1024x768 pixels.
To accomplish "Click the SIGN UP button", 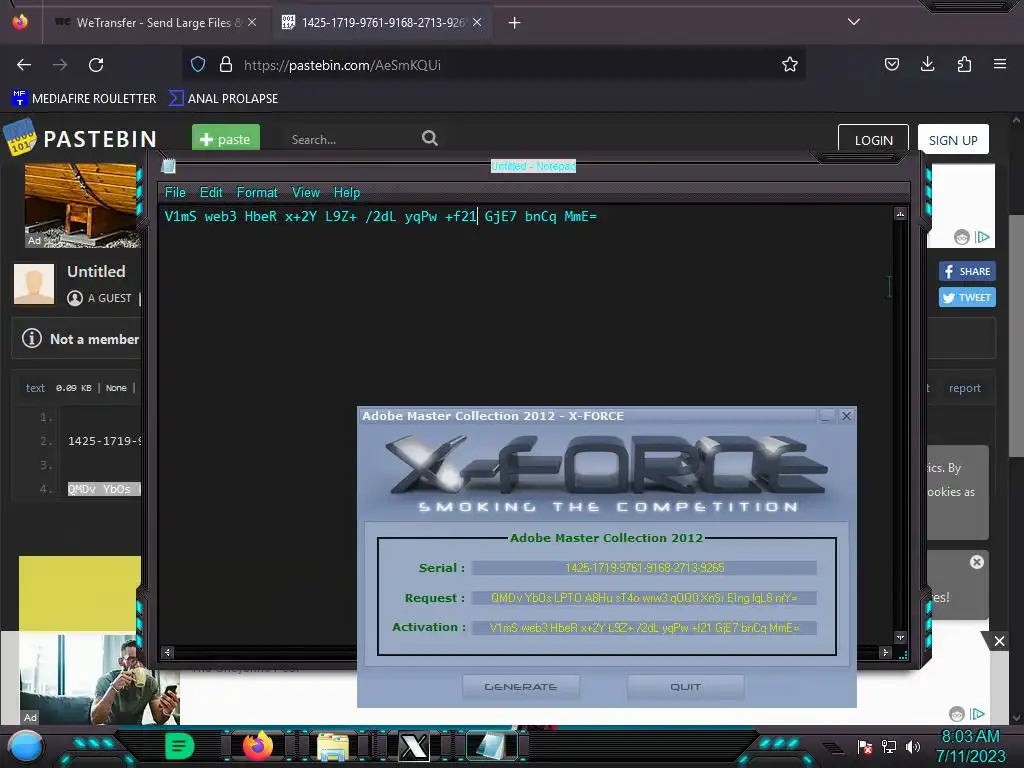I will coord(953,140).
